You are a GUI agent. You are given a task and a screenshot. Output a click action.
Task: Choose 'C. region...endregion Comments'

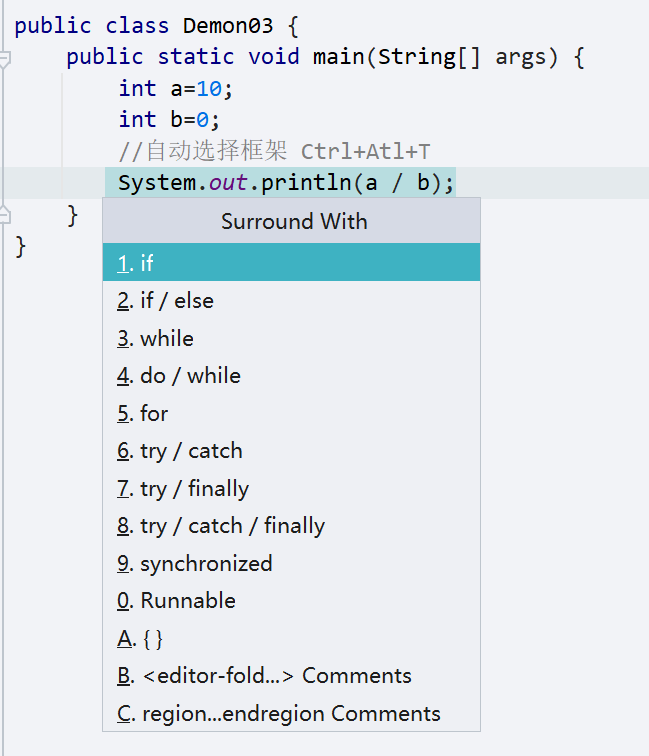[x=291, y=714]
